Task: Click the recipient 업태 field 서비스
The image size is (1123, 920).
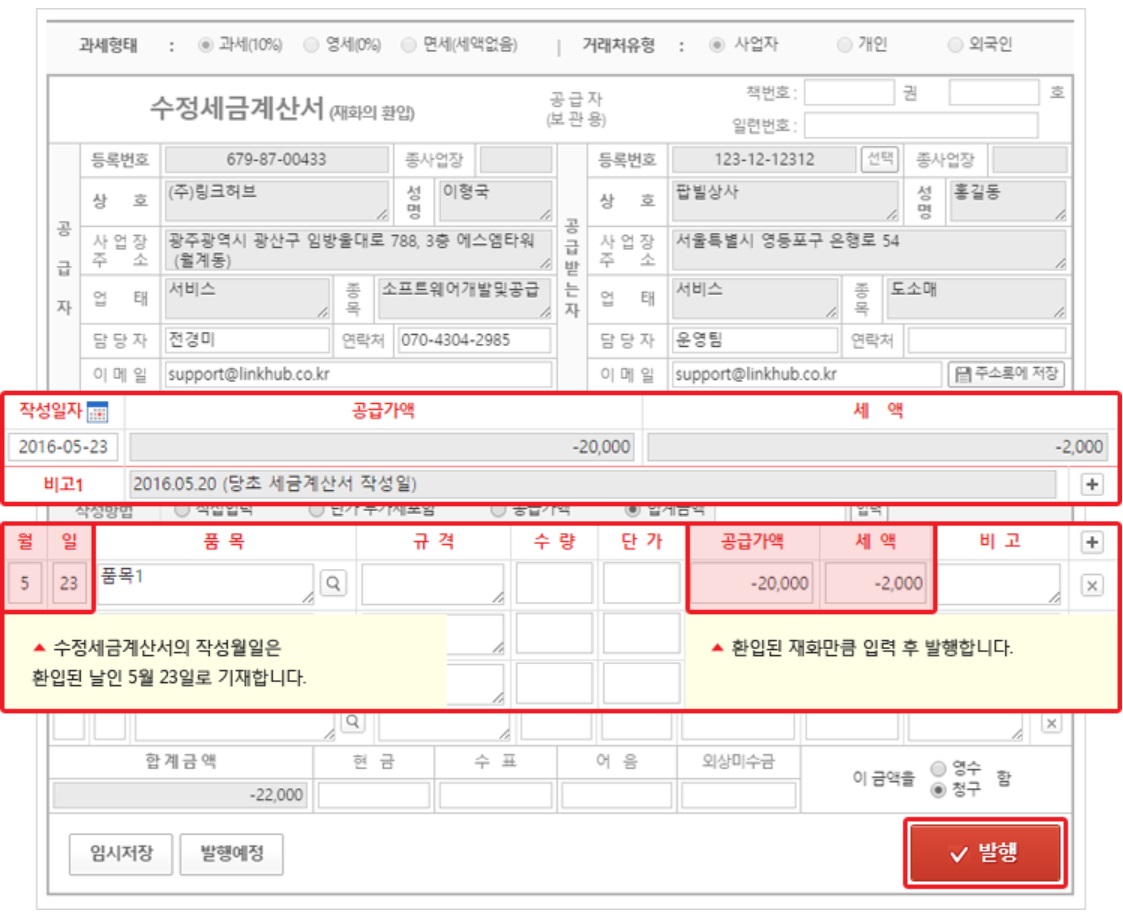Action: click(755, 298)
